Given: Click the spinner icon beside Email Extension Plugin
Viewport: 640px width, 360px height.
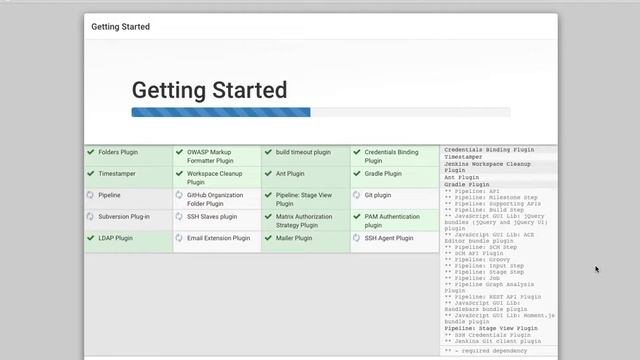Looking at the screenshot, I should click(x=179, y=238).
